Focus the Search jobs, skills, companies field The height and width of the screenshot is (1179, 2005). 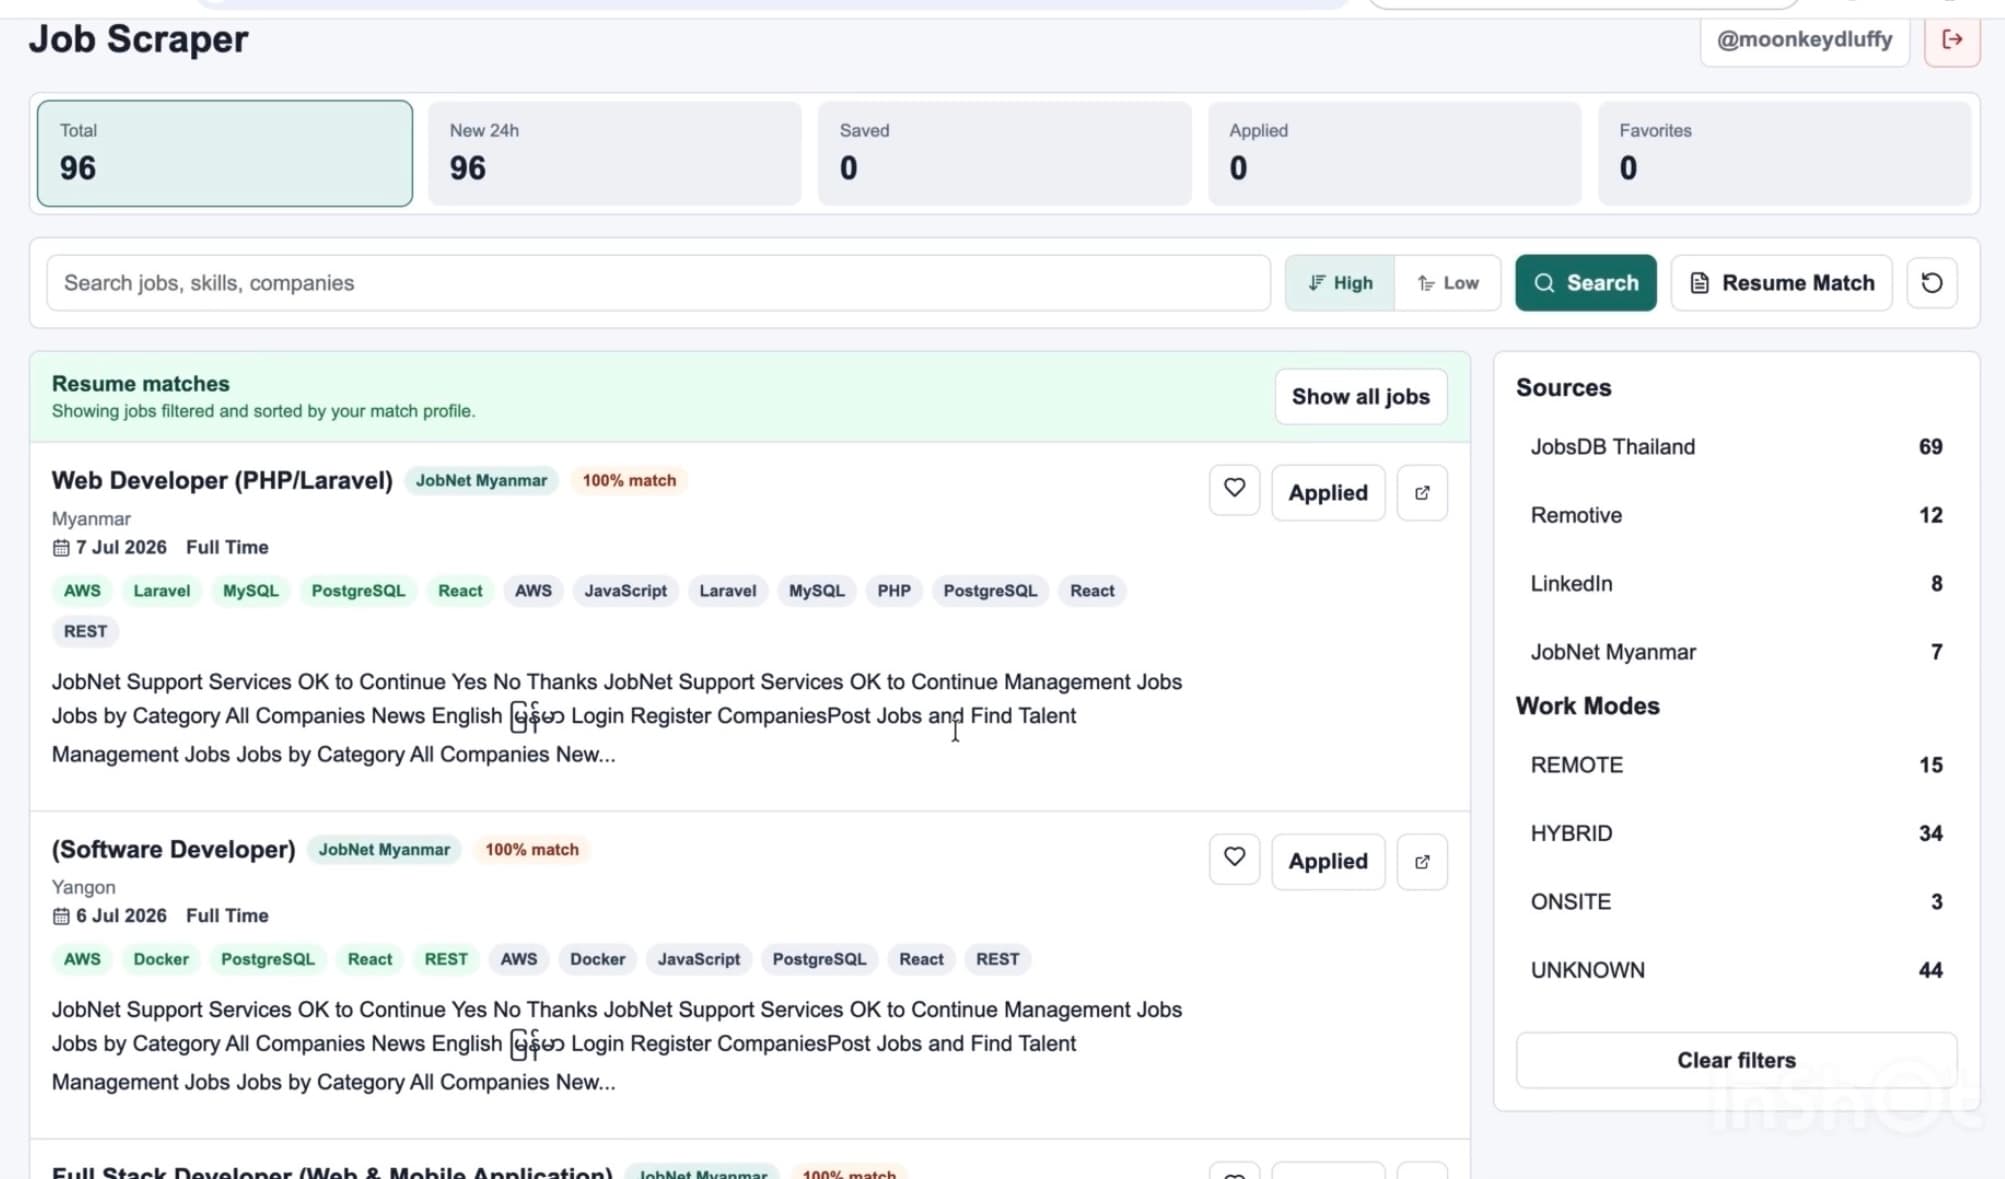(x=659, y=283)
